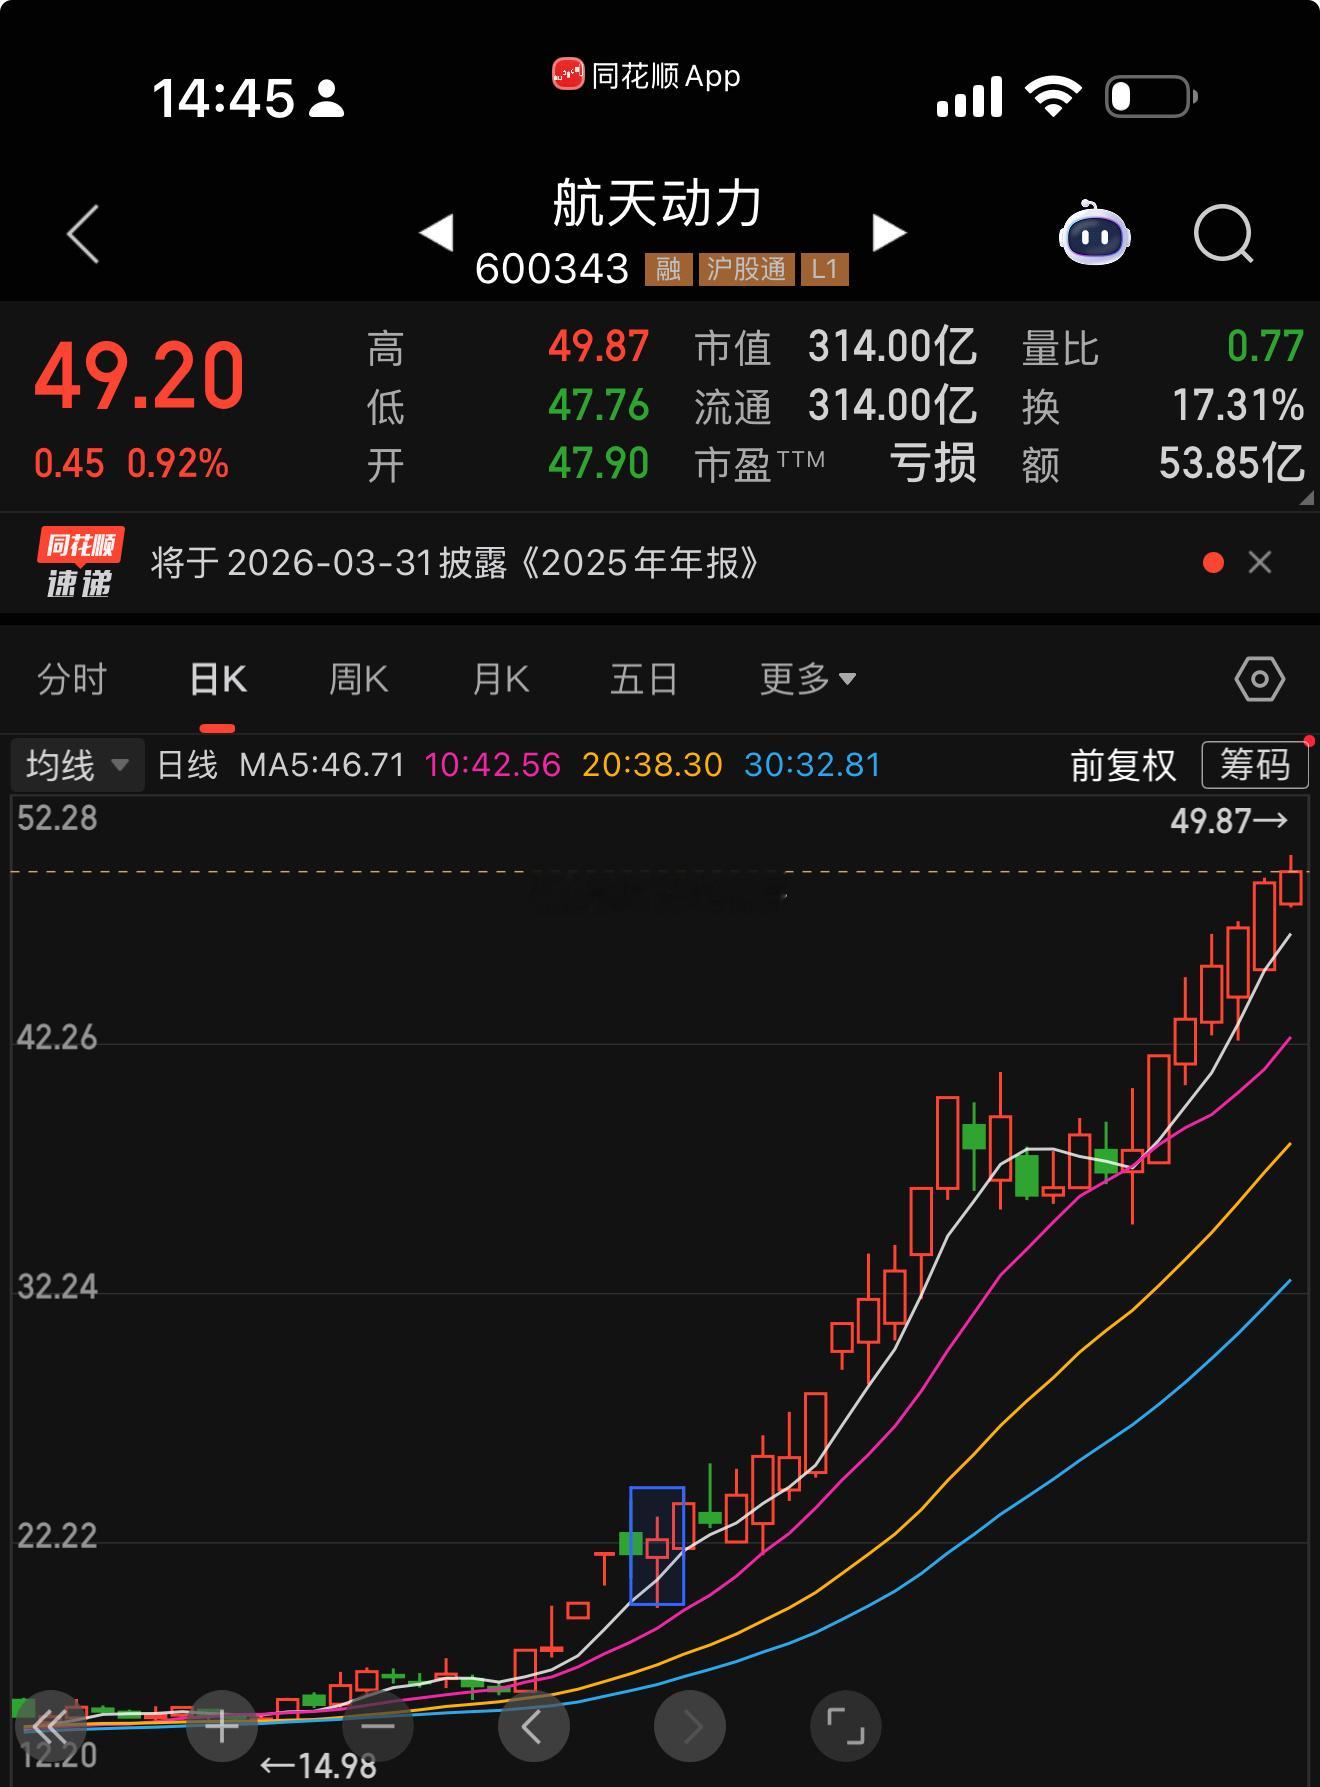Tap the battery icon in status bar
Image resolution: width=1320 pixels, height=1787 pixels.
(1151, 97)
